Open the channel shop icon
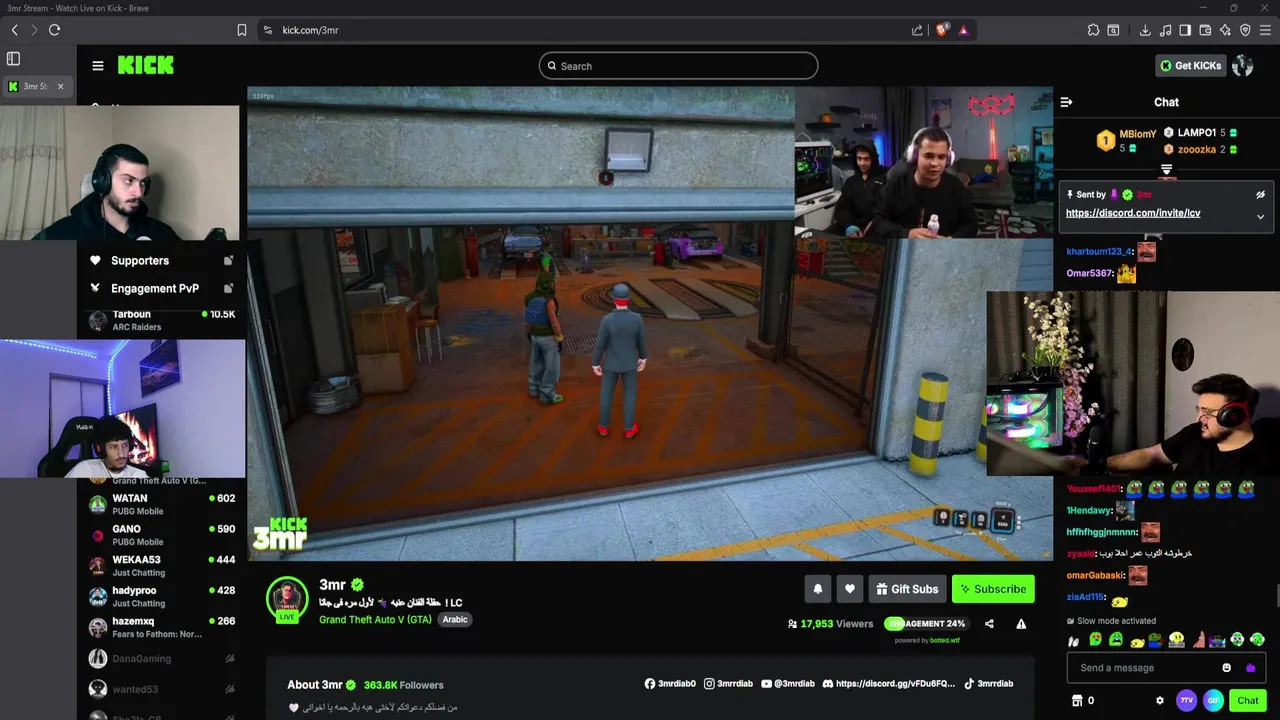The height and width of the screenshot is (720, 1280). [1077, 701]
